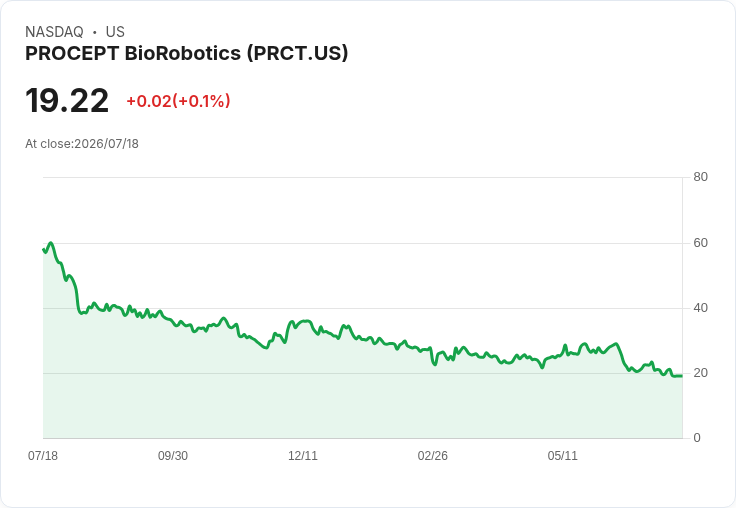Select the US market label
The image size is (736, 508).
tap(115, 32)
